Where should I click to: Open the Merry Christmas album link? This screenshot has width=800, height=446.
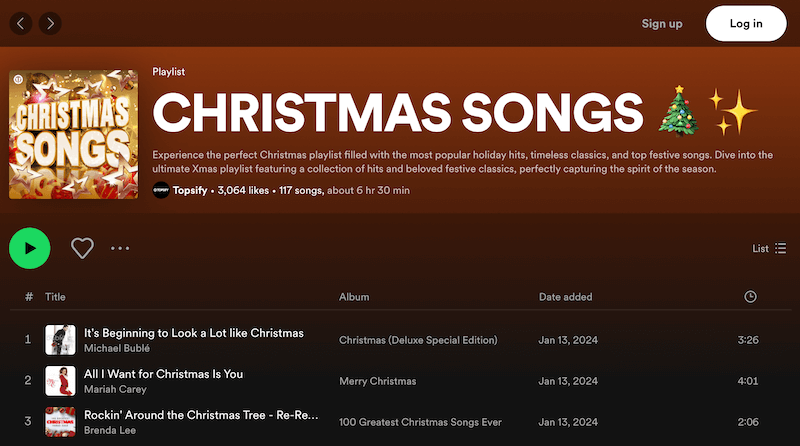(377, 381)
